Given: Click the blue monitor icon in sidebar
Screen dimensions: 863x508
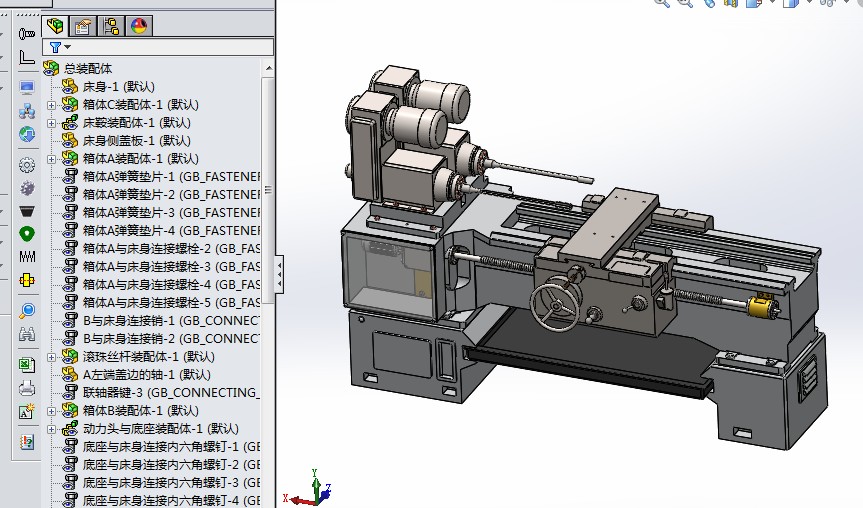Looking at the screenshot, I should coord(26,87).
